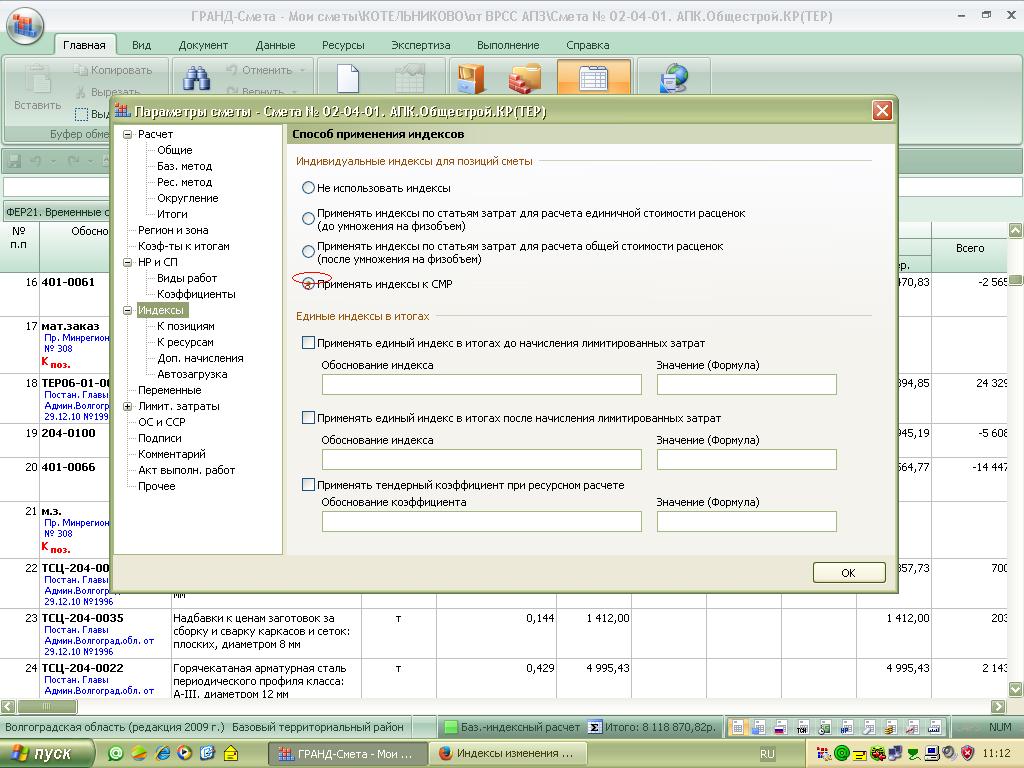Screen dimensions: 1024x768
Task: Select indices for общей стоимости расценок option
Action: [x=308, y=251]
